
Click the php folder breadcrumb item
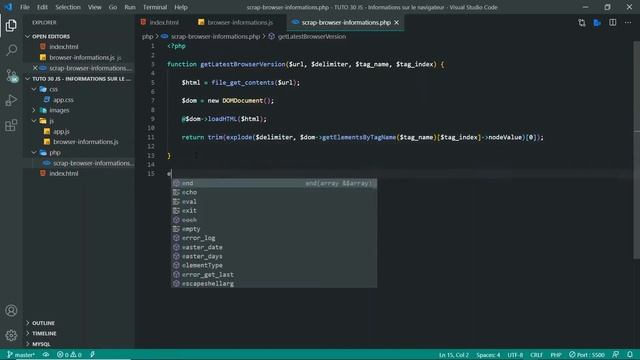click(147, 36)
